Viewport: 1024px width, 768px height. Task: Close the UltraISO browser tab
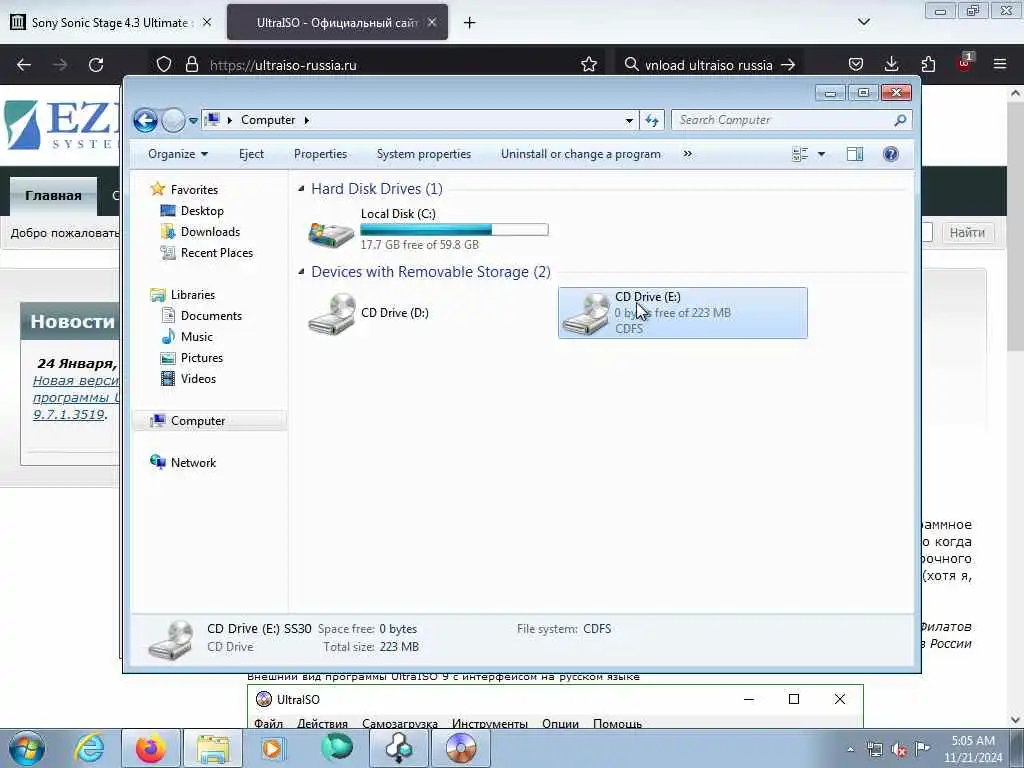pyautogui.click(x=432, y=22)
